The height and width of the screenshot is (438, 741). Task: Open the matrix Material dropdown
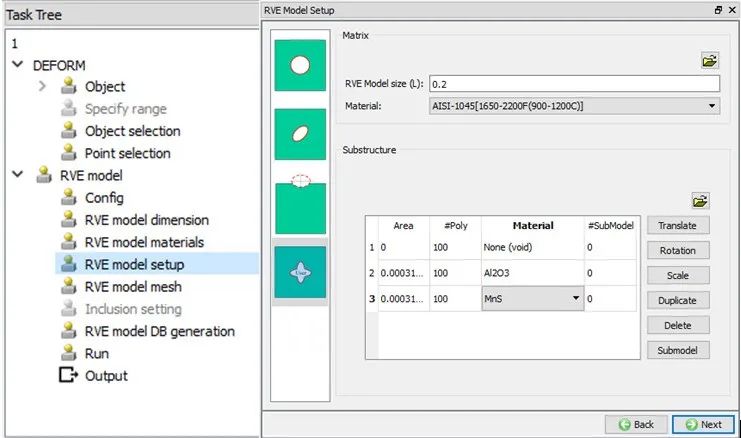pos(574,106)
